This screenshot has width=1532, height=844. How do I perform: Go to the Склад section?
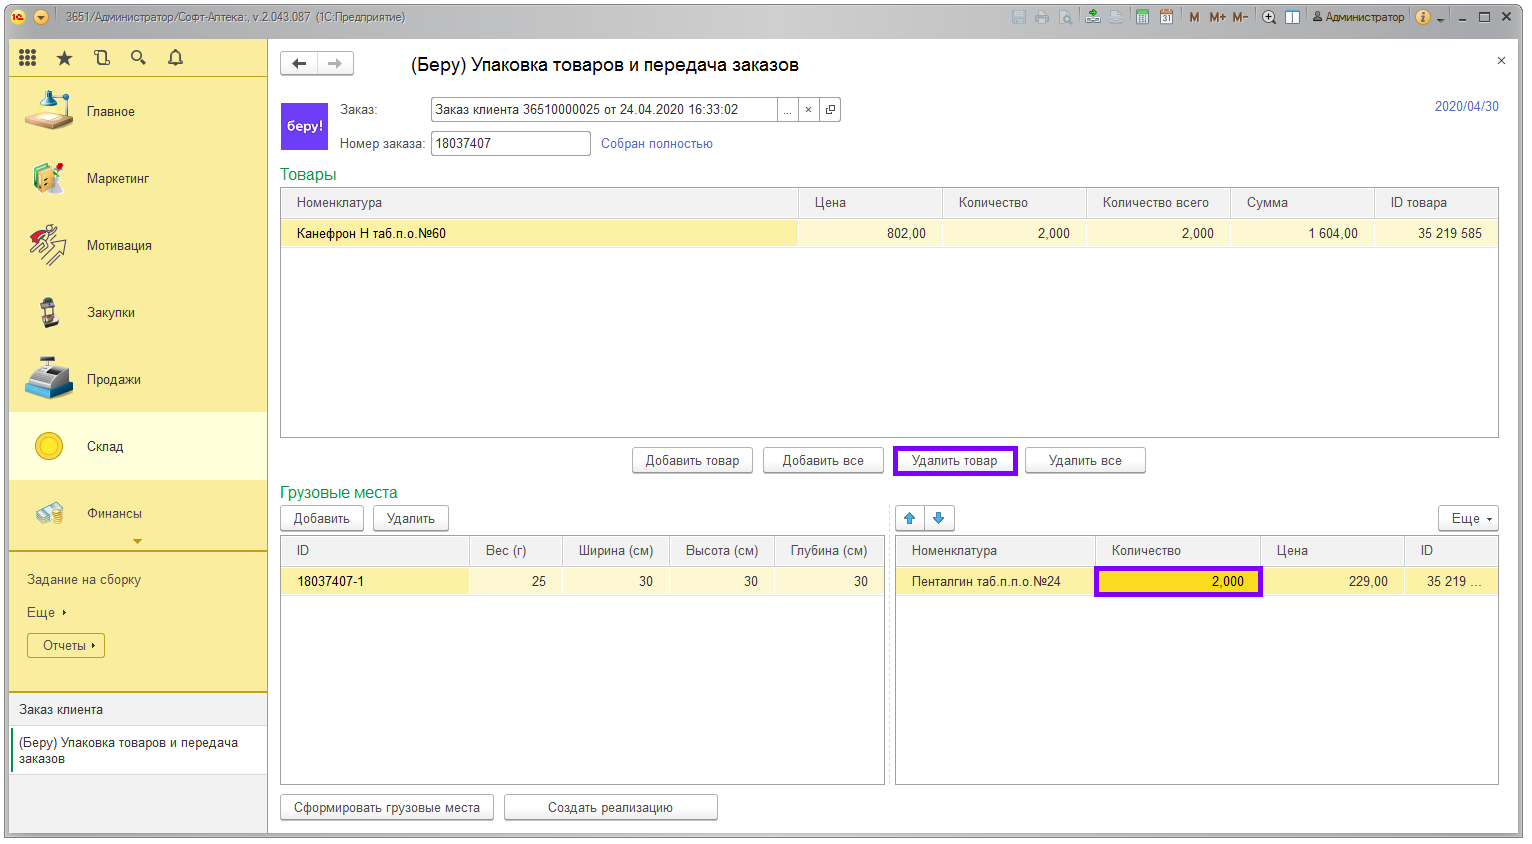click(105, 447)
